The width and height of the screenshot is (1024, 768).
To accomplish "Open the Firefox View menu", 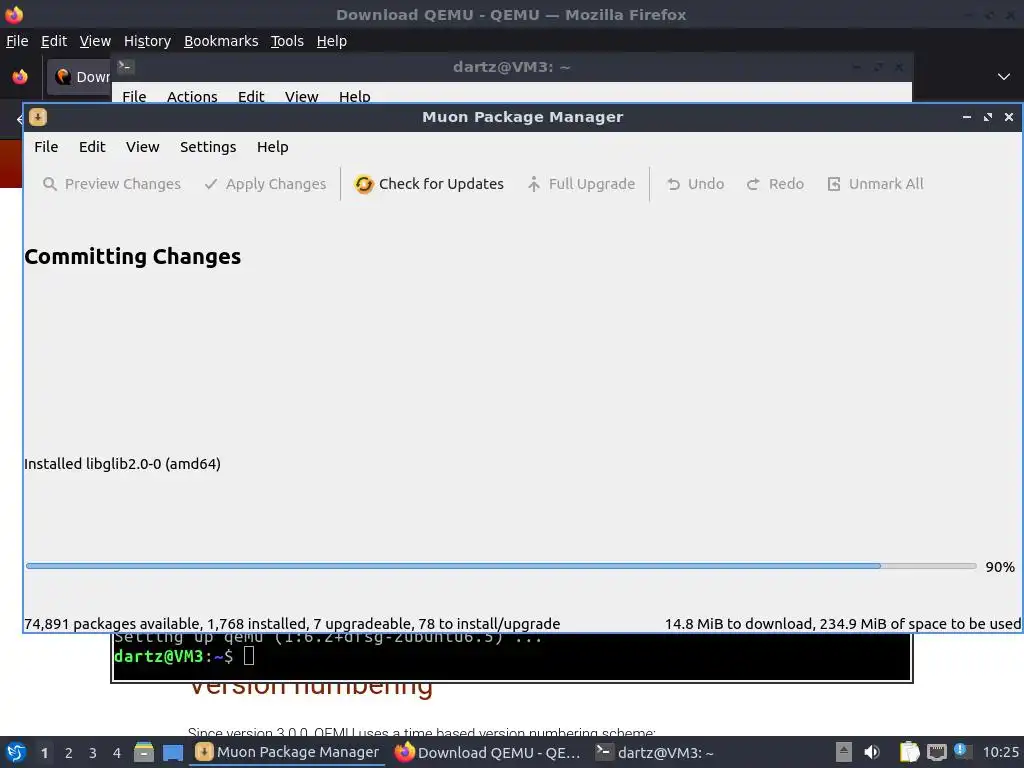I will click(95, 41).
